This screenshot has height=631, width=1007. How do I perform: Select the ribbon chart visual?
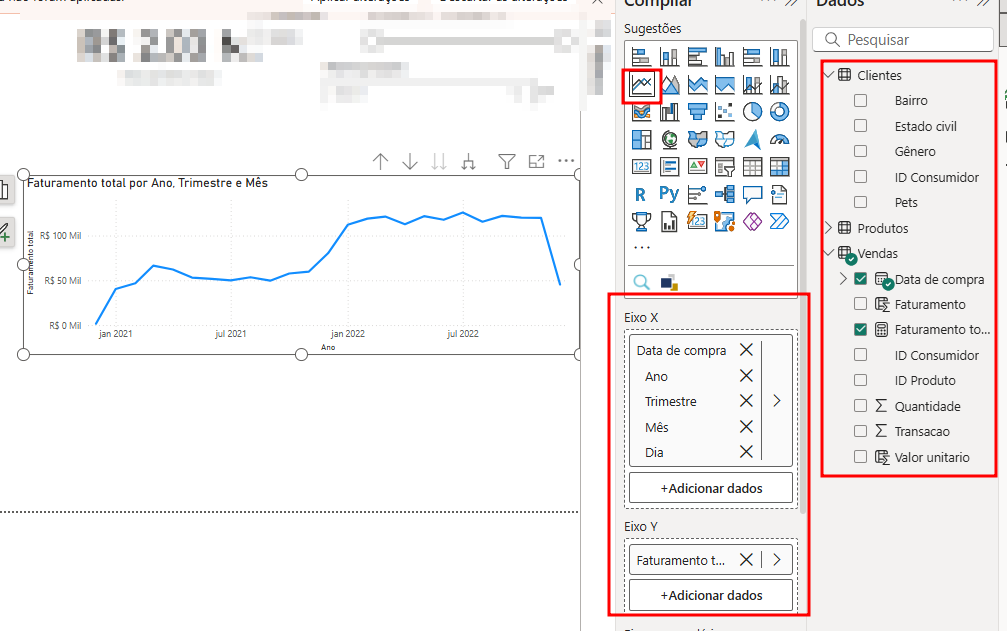point(642,112)
